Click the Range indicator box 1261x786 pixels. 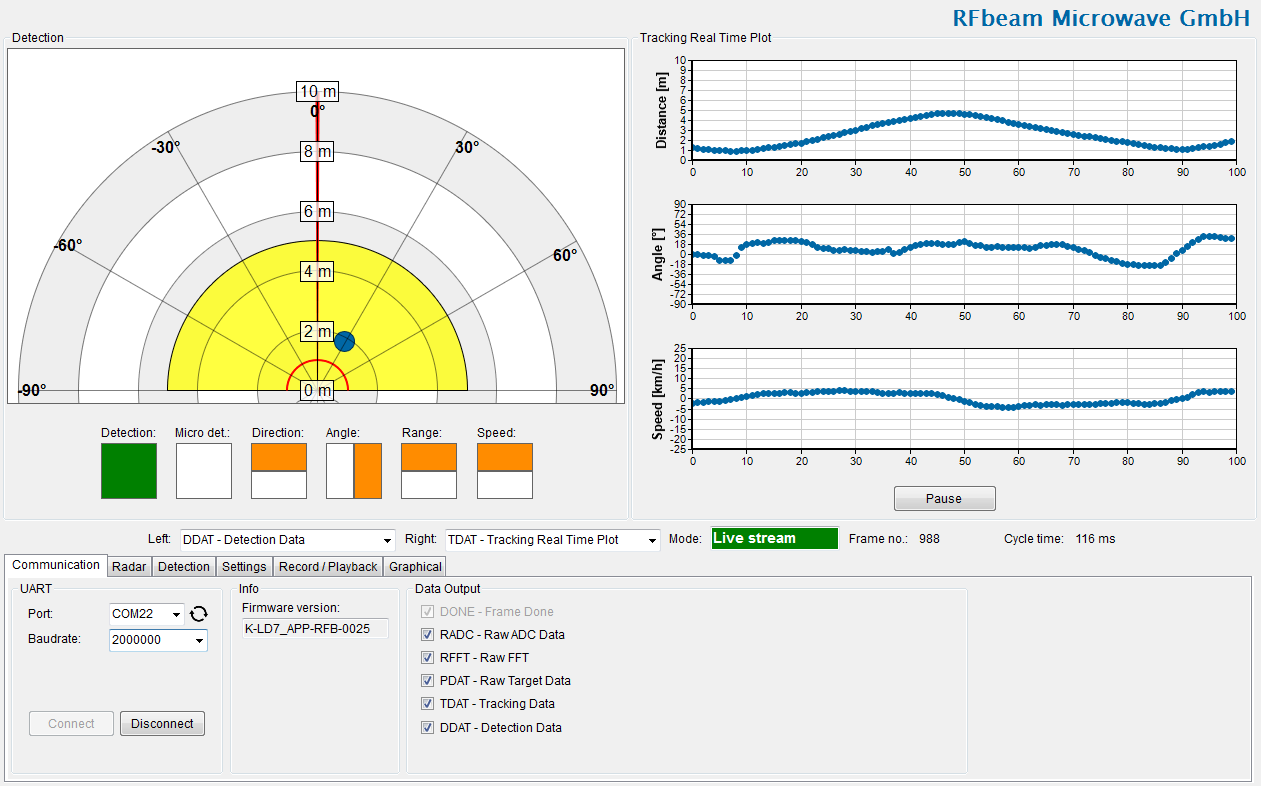pos(429,471)
